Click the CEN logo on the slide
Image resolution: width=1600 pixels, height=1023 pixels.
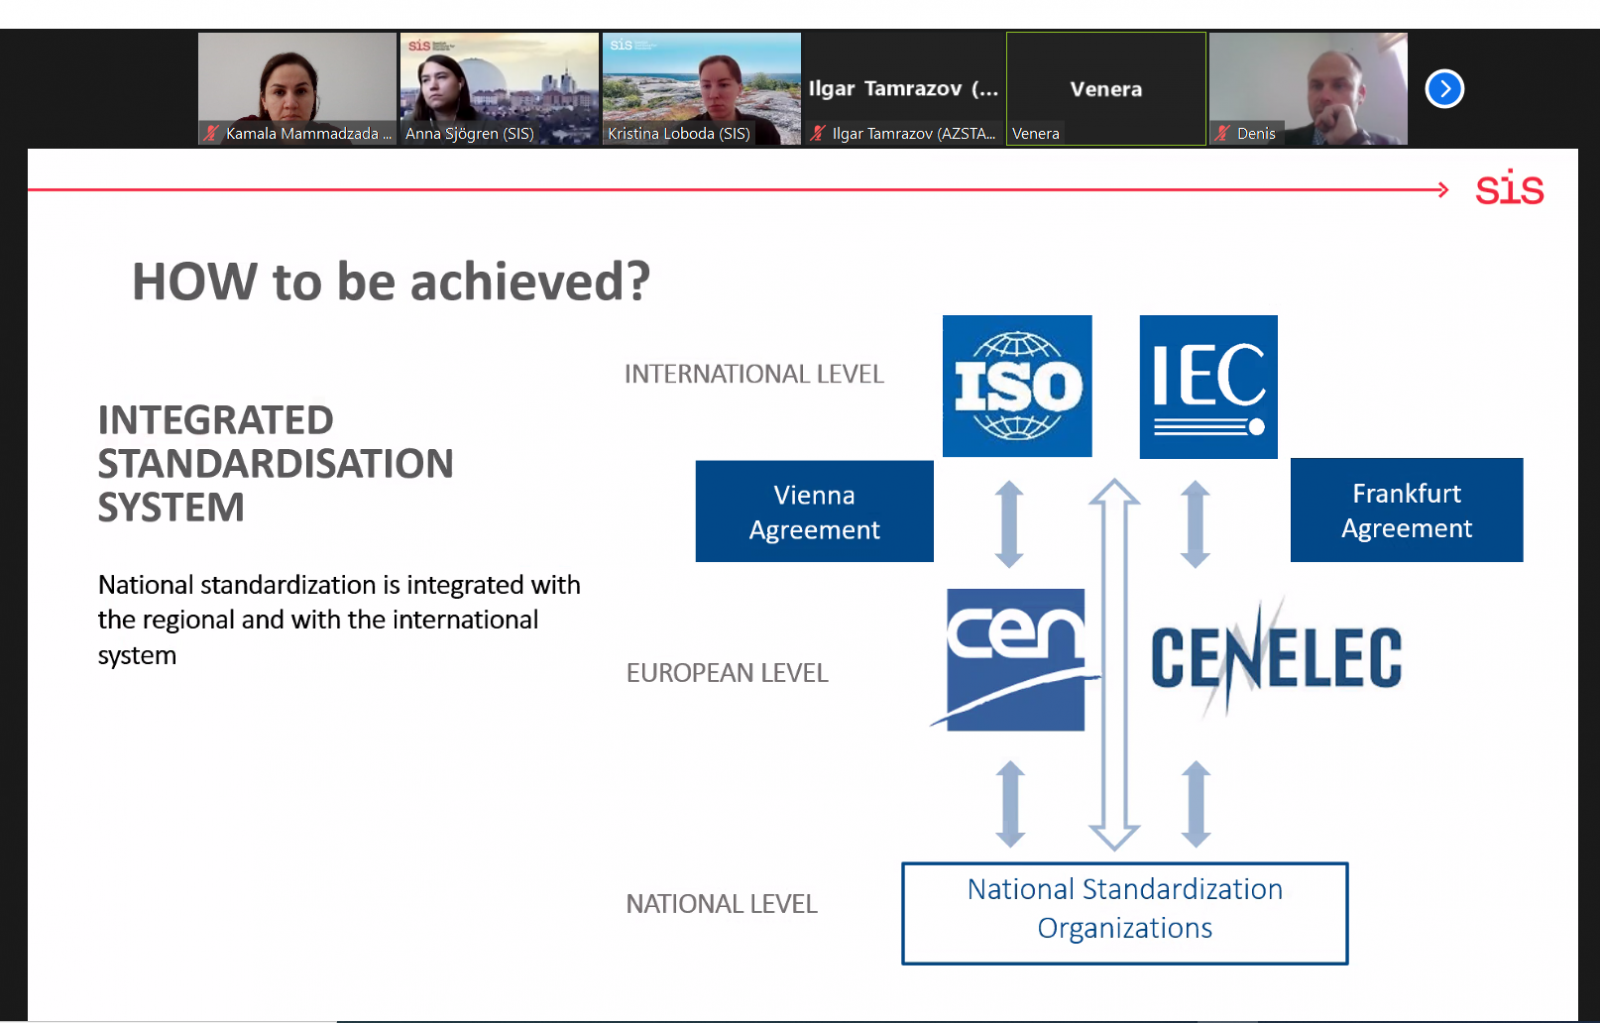[x=1016, y=659]
